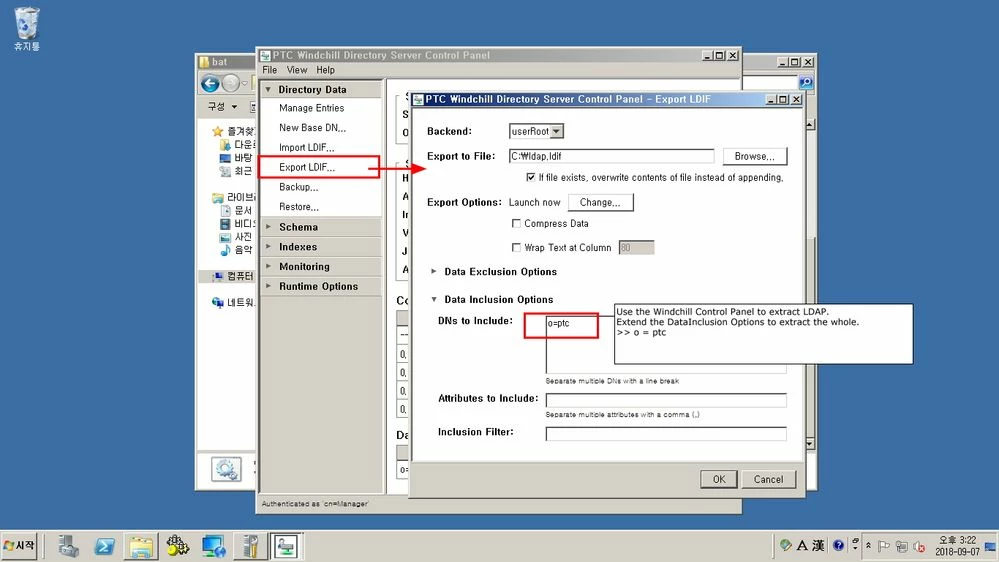Click the network status tray icon
Viewport: 999px width, 562px height.
coord(902,546)
